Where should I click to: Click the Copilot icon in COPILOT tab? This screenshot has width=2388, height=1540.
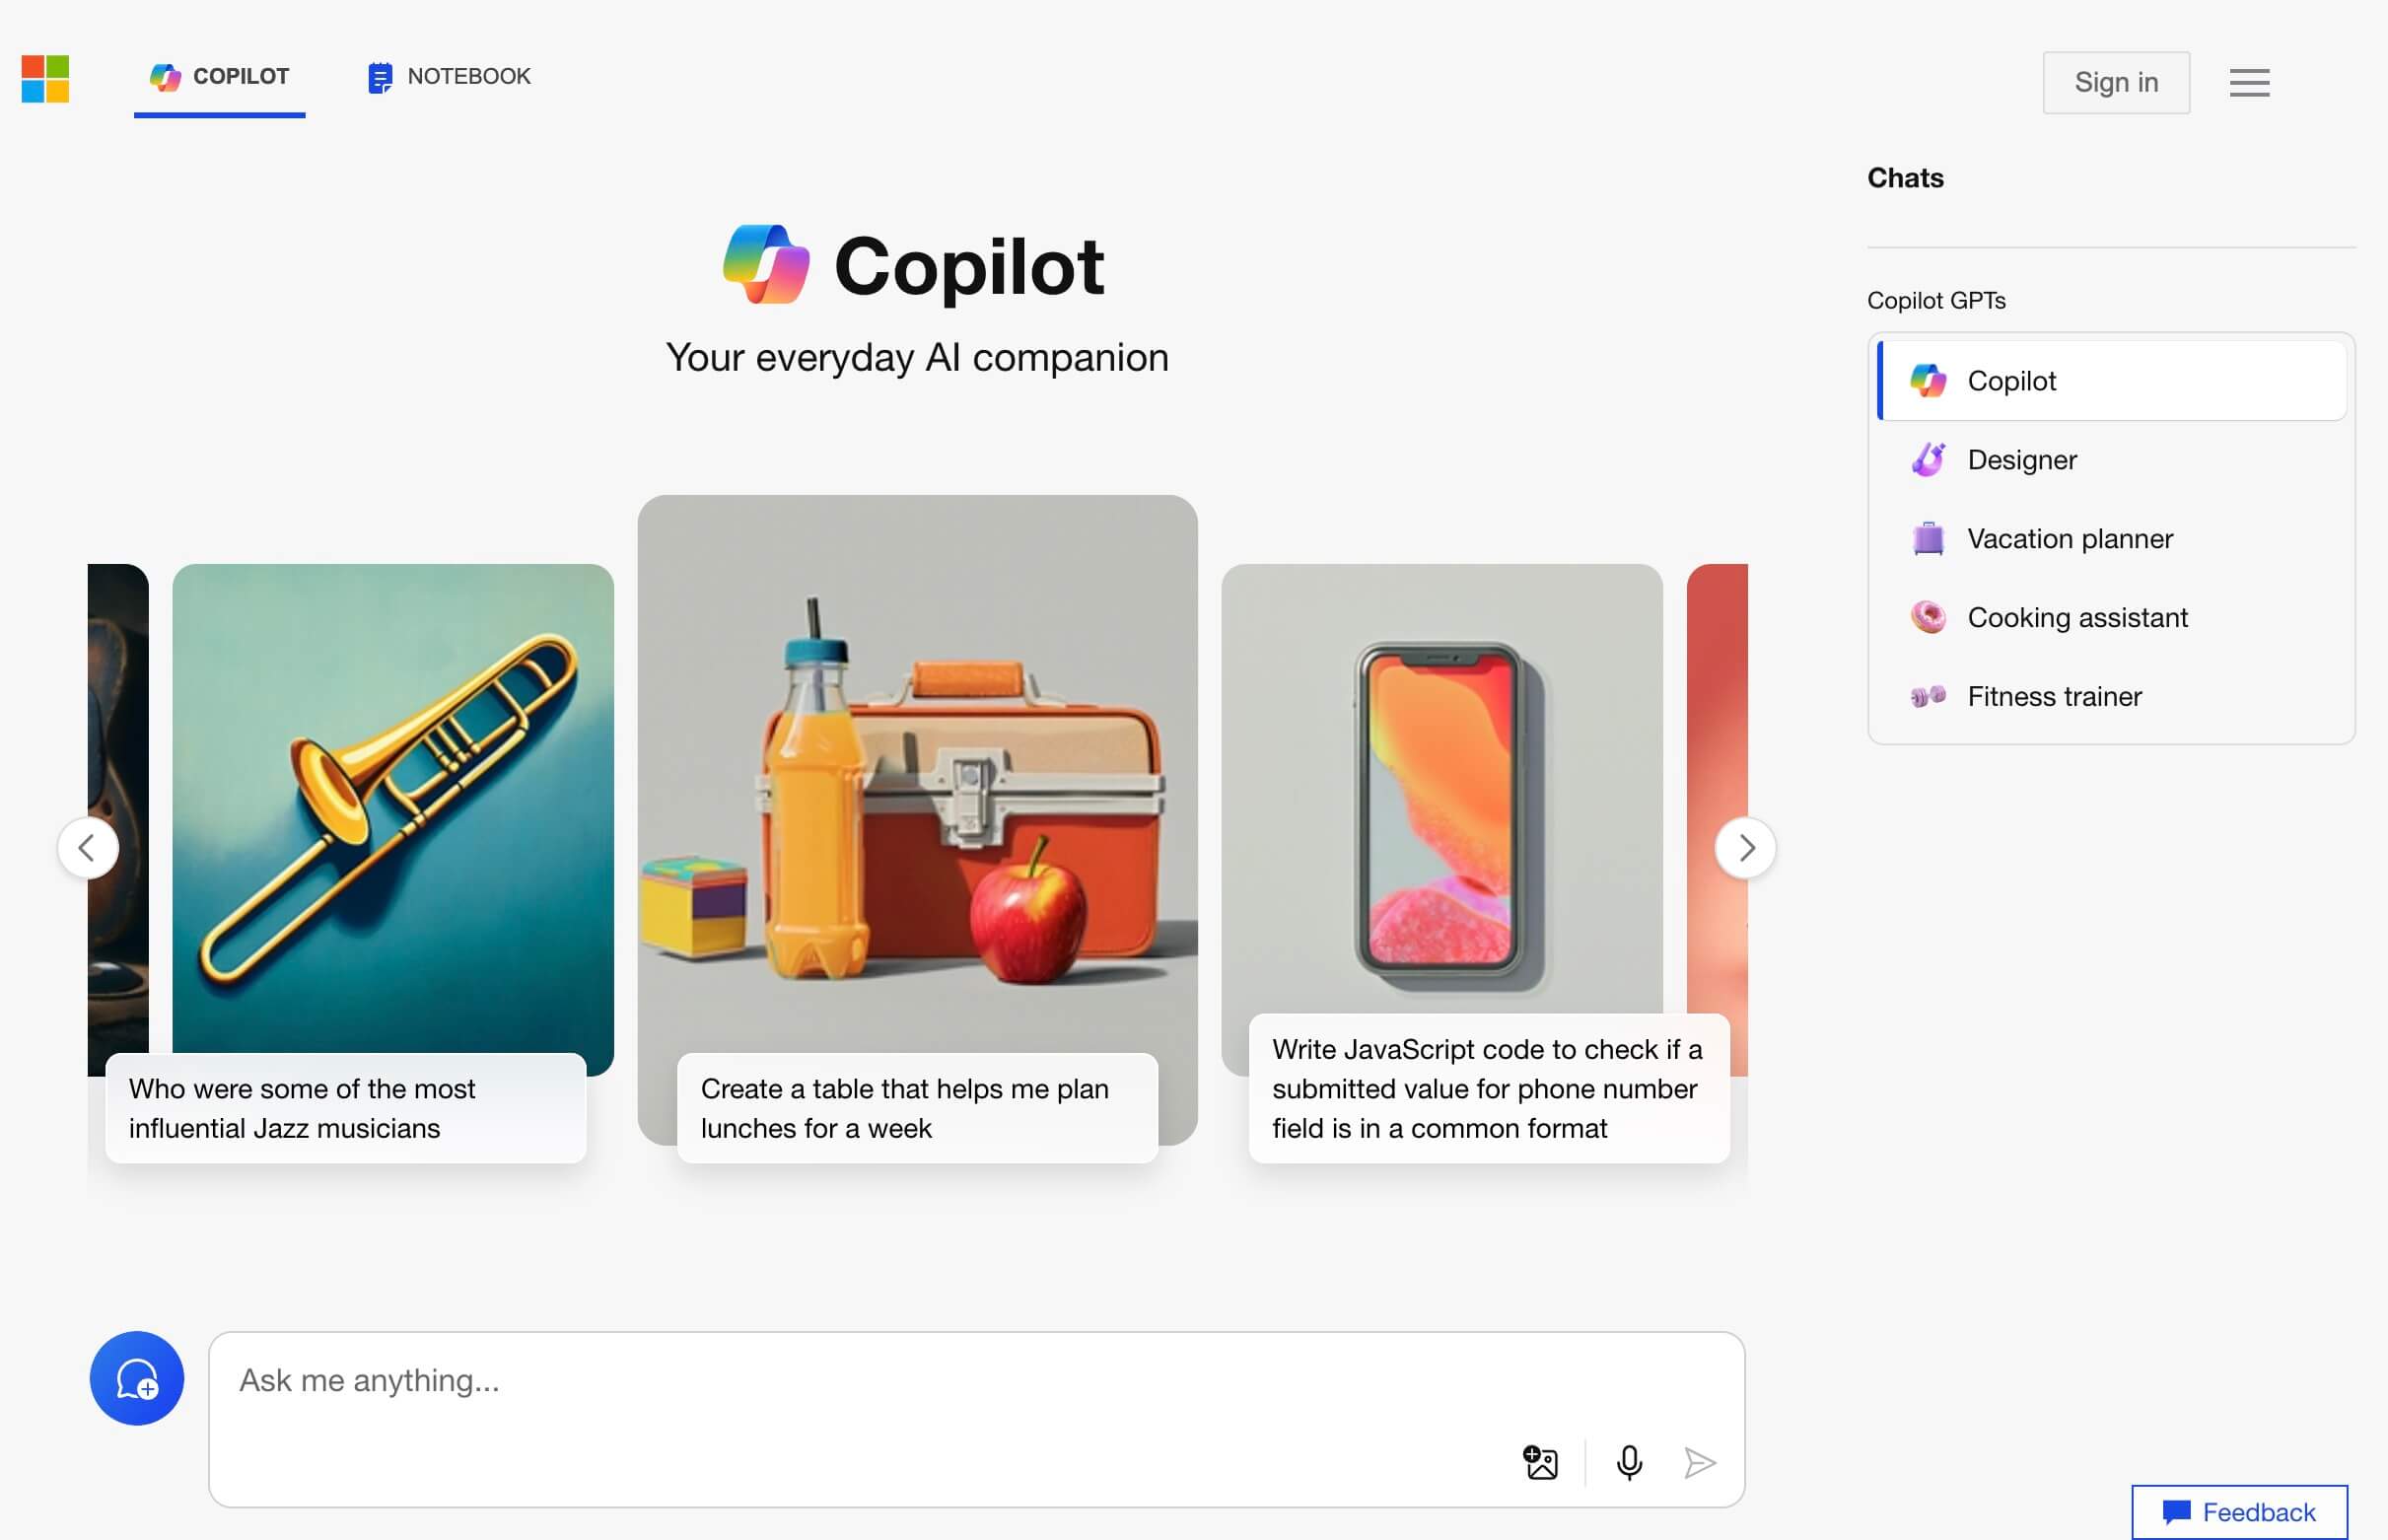[x=165, y=77]
